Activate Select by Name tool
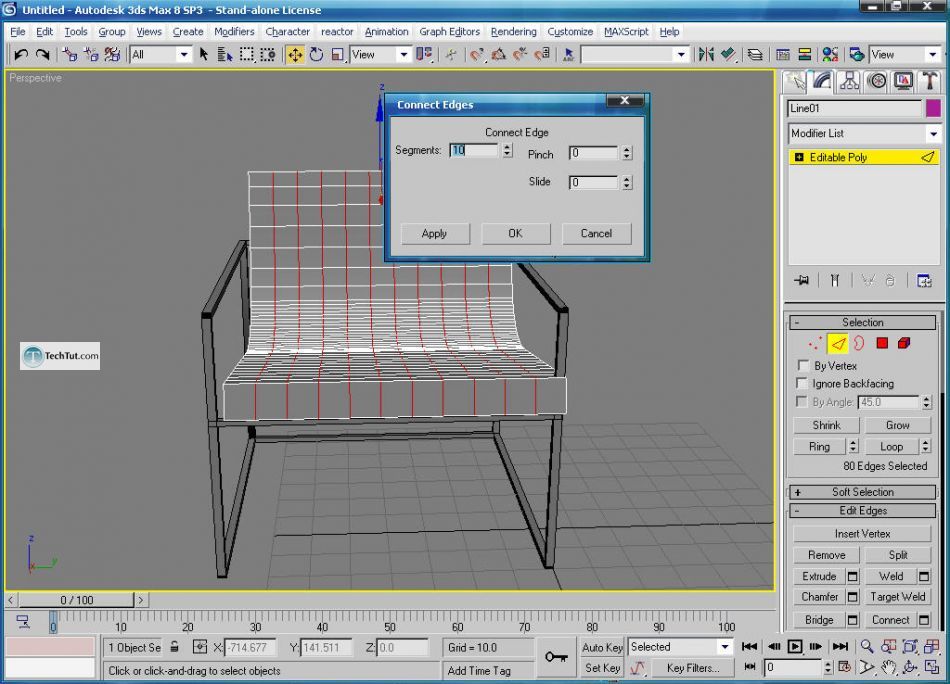The image size is (950, 684). (225, 55)
